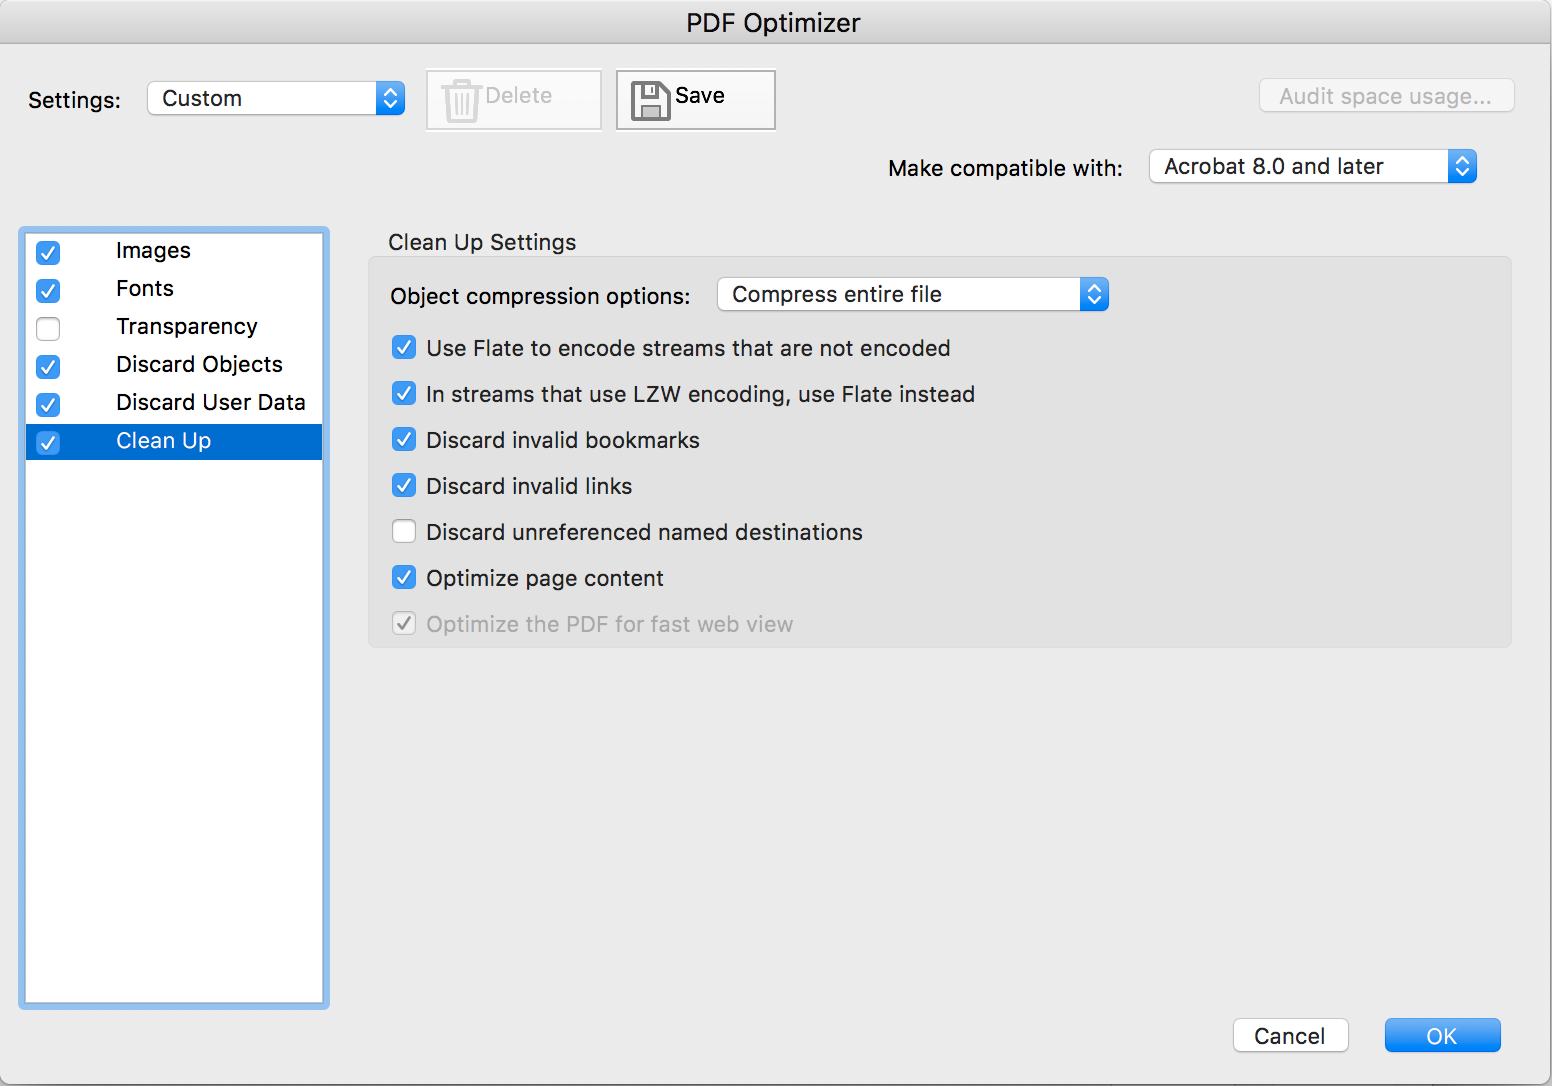Click the floppy disk Save icon

click(650, 100)
